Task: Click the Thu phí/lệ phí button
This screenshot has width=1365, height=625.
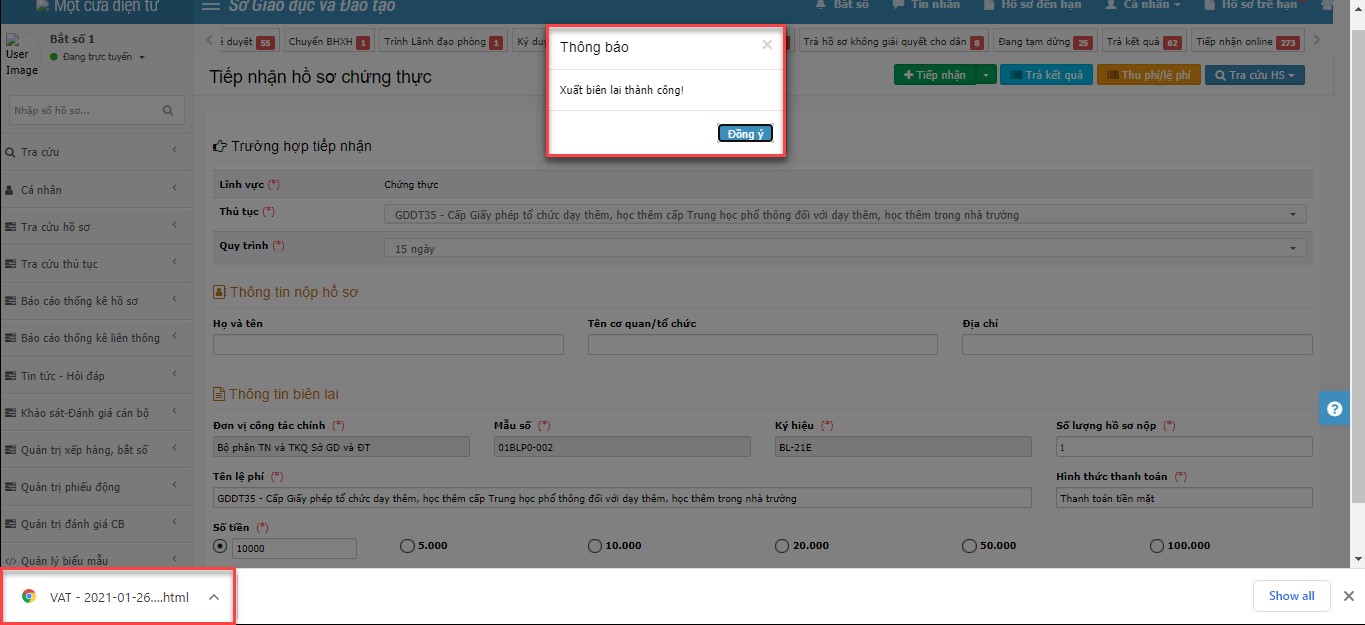Action: coord(1148,75)
